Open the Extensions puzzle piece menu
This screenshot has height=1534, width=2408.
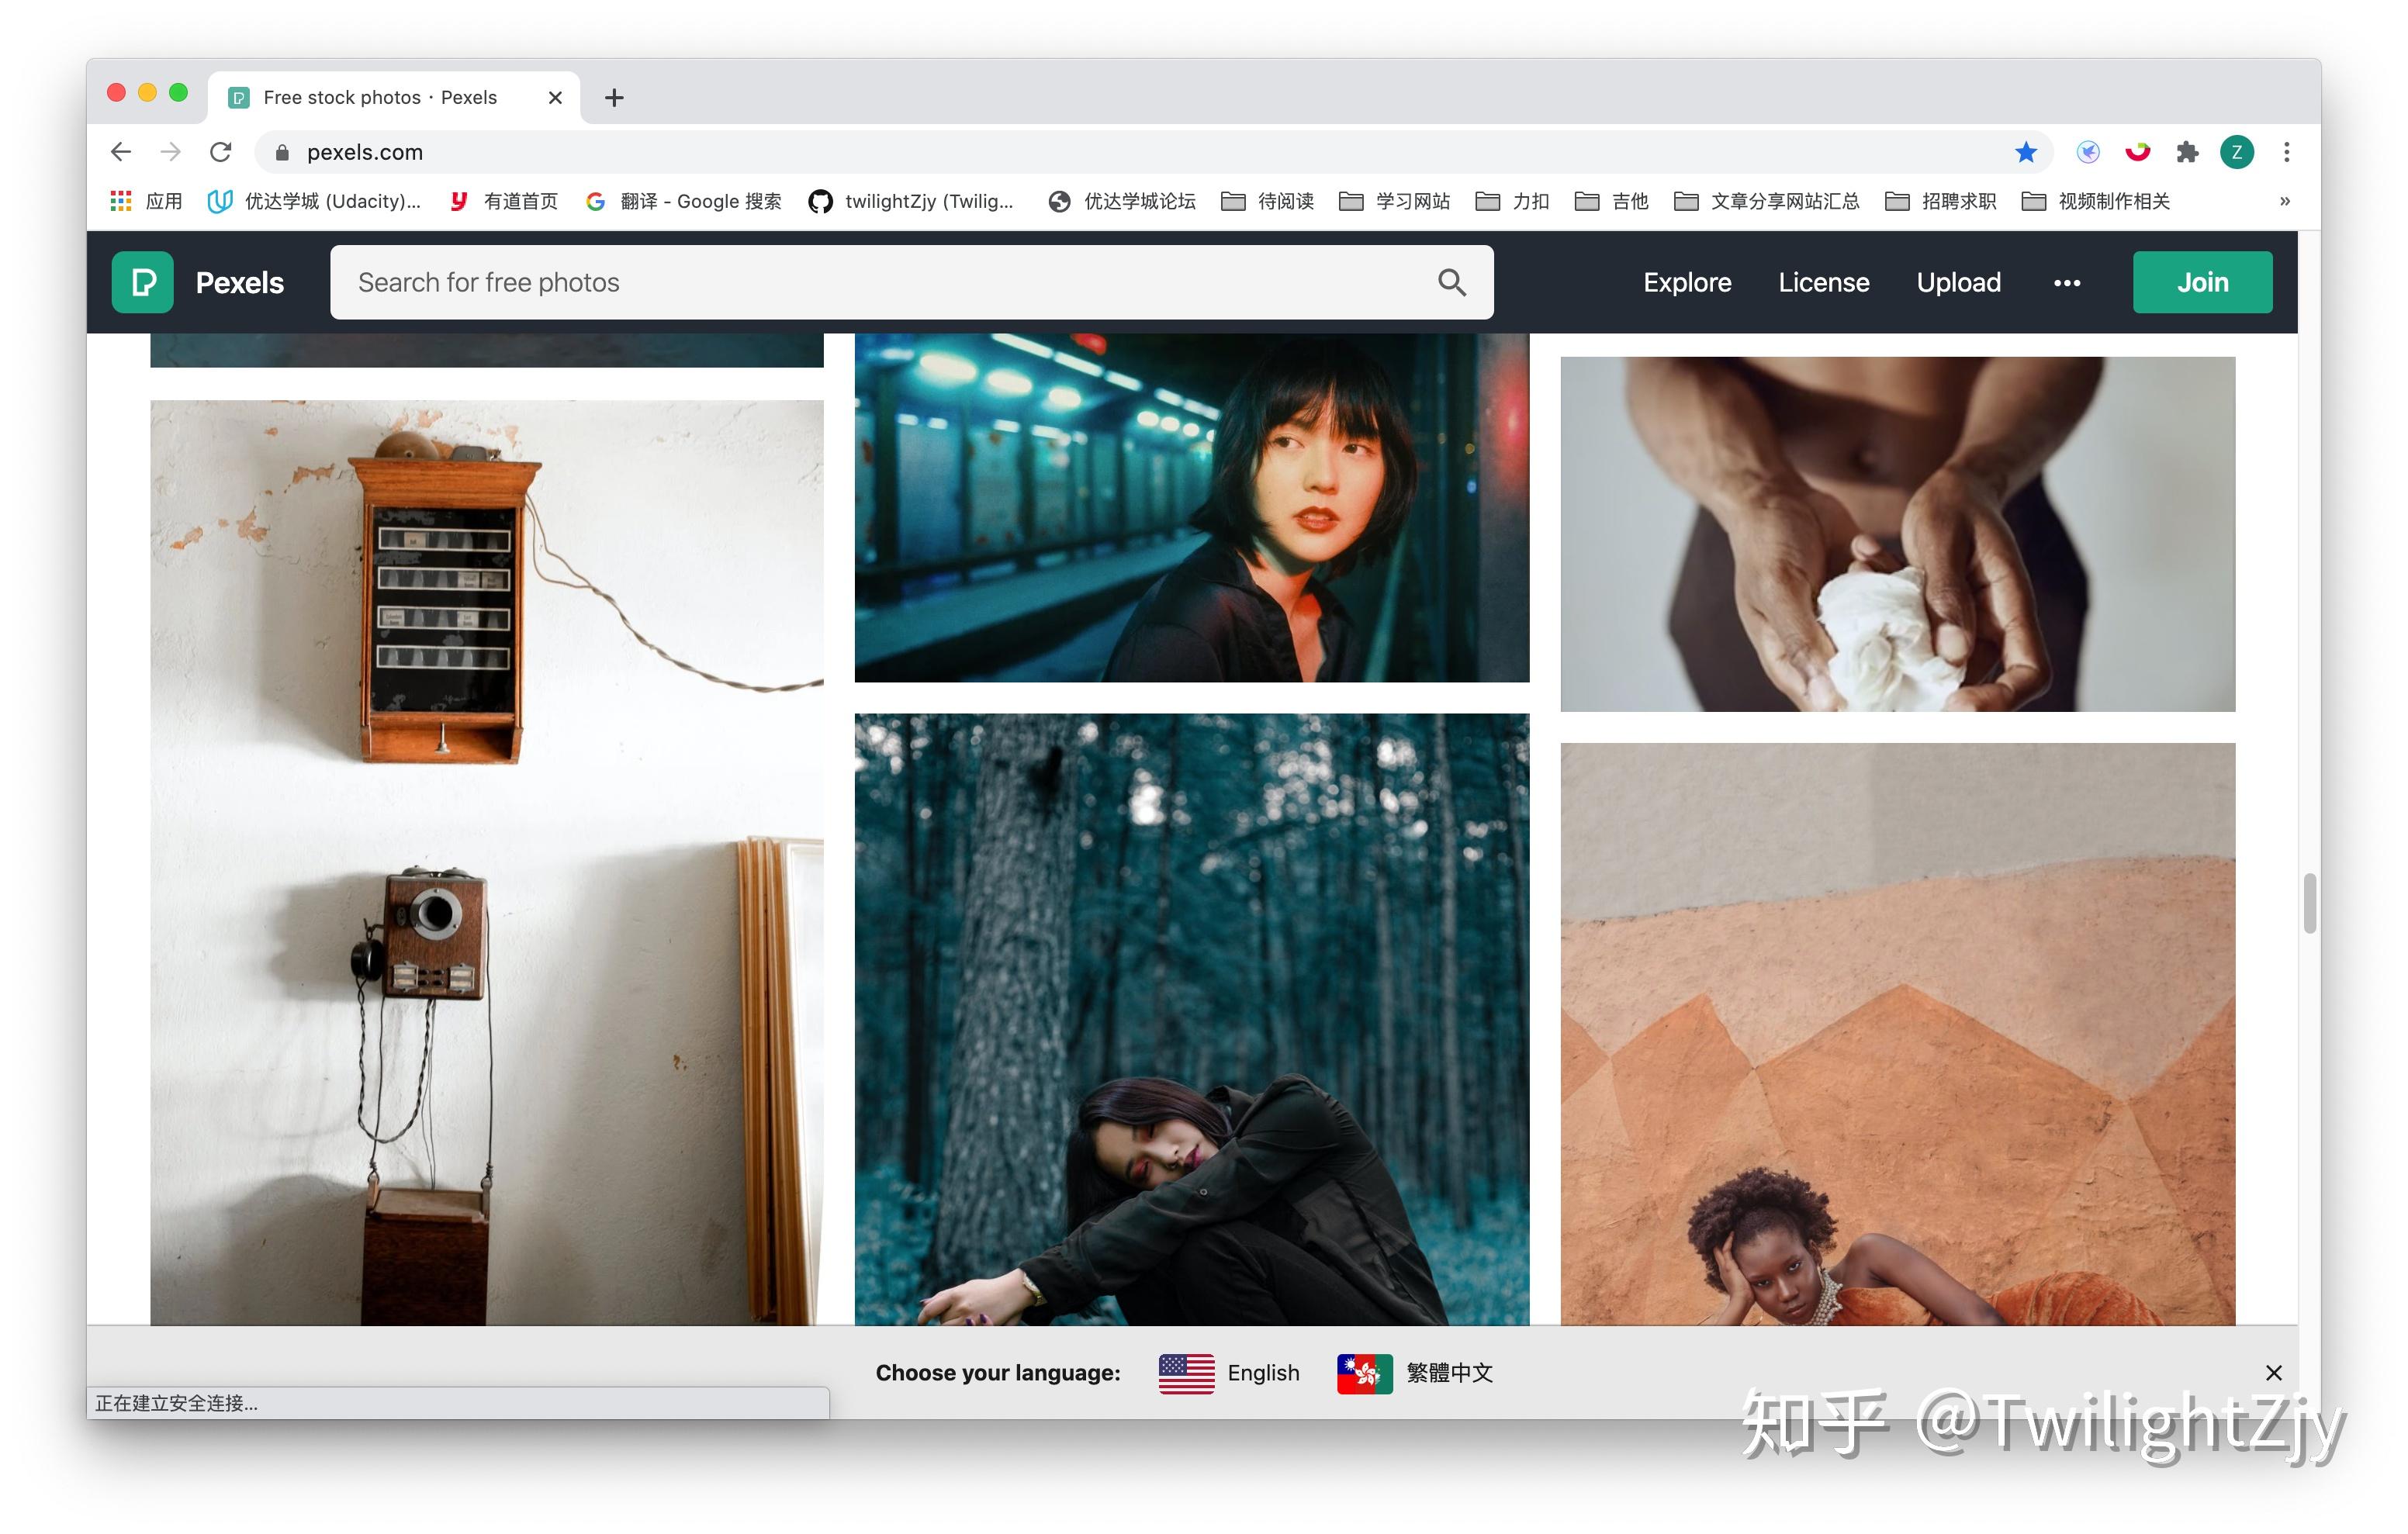coord(2186,152)
